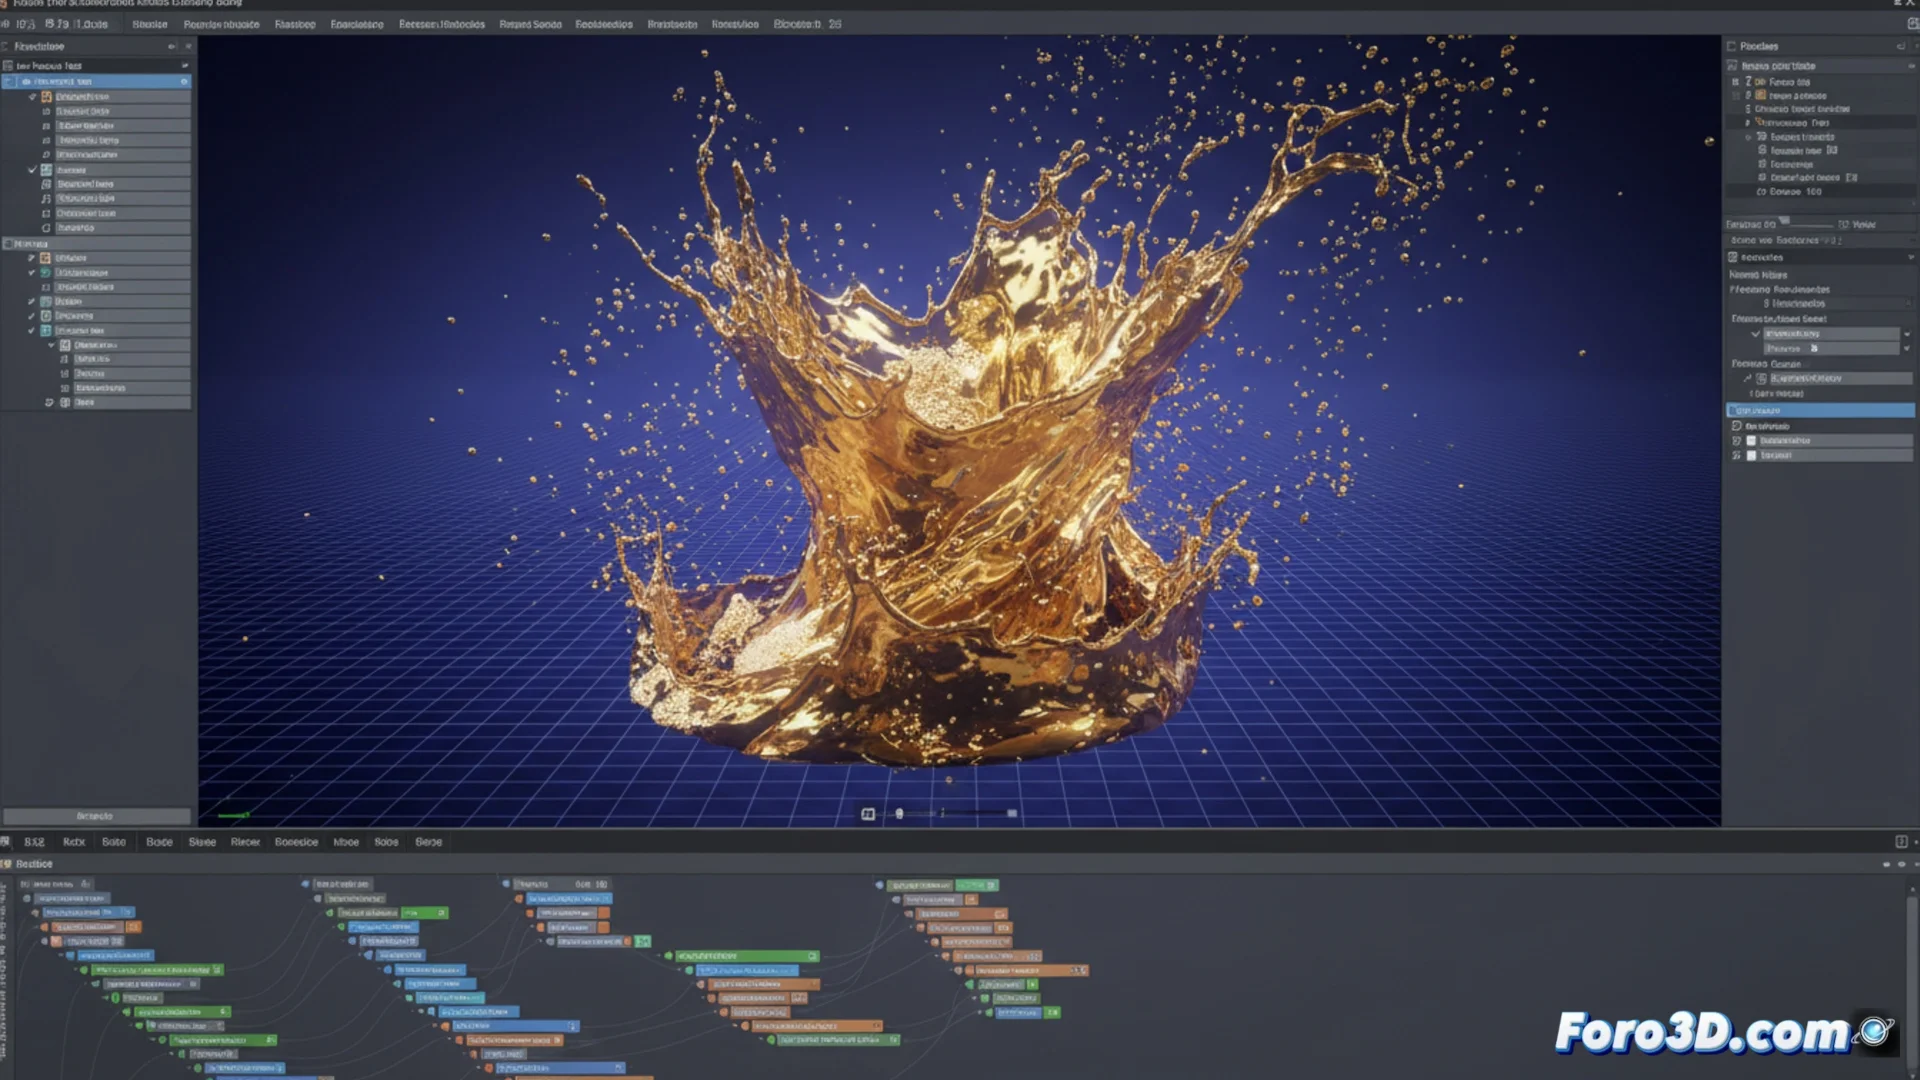Collapse the nested subtree arrow near the outliner bottom
1920x1080 pixels.
pos(52,345)
